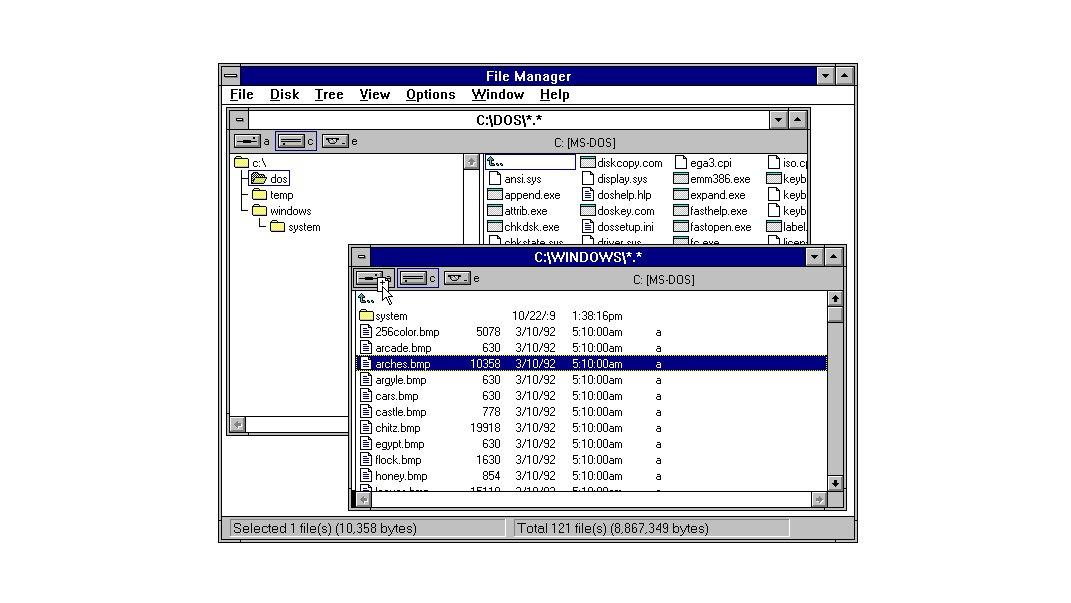Select the doskey.com program icon
The image size is (1071, 603).
[x=587, y=211]
